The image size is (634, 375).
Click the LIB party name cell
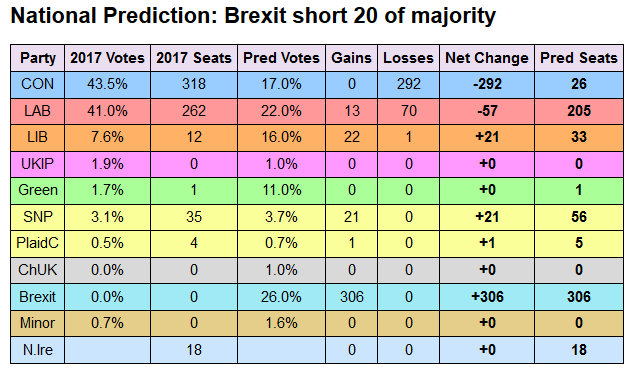tap(38, 137)
